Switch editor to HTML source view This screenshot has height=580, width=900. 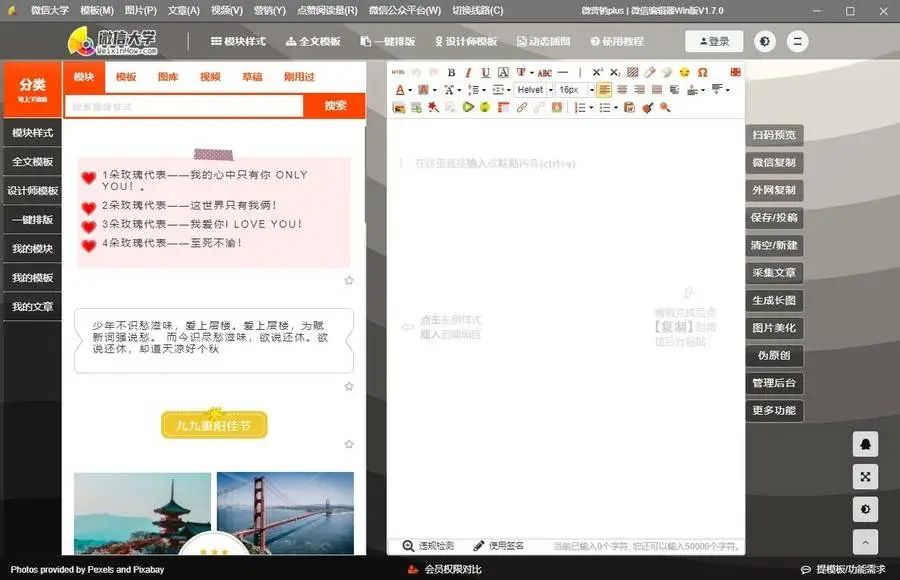click(x=398, y=72)
